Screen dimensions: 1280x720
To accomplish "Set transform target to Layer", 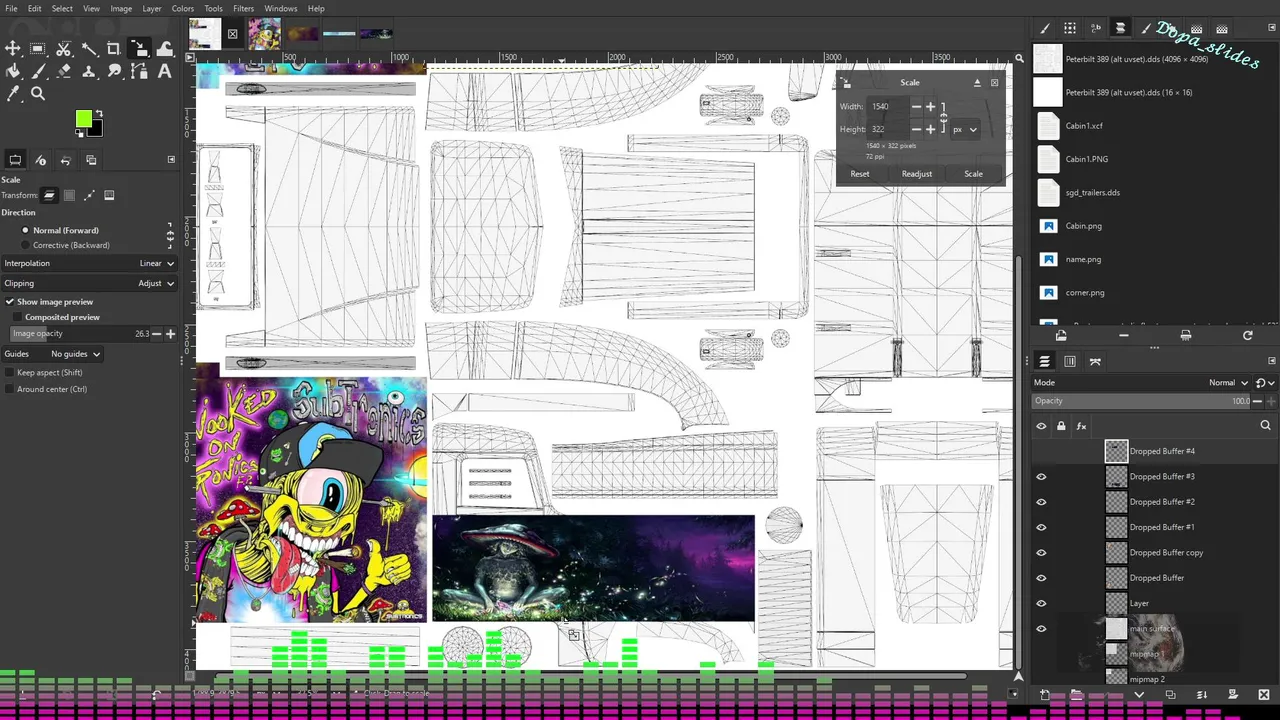I will [x=49, y=195].
